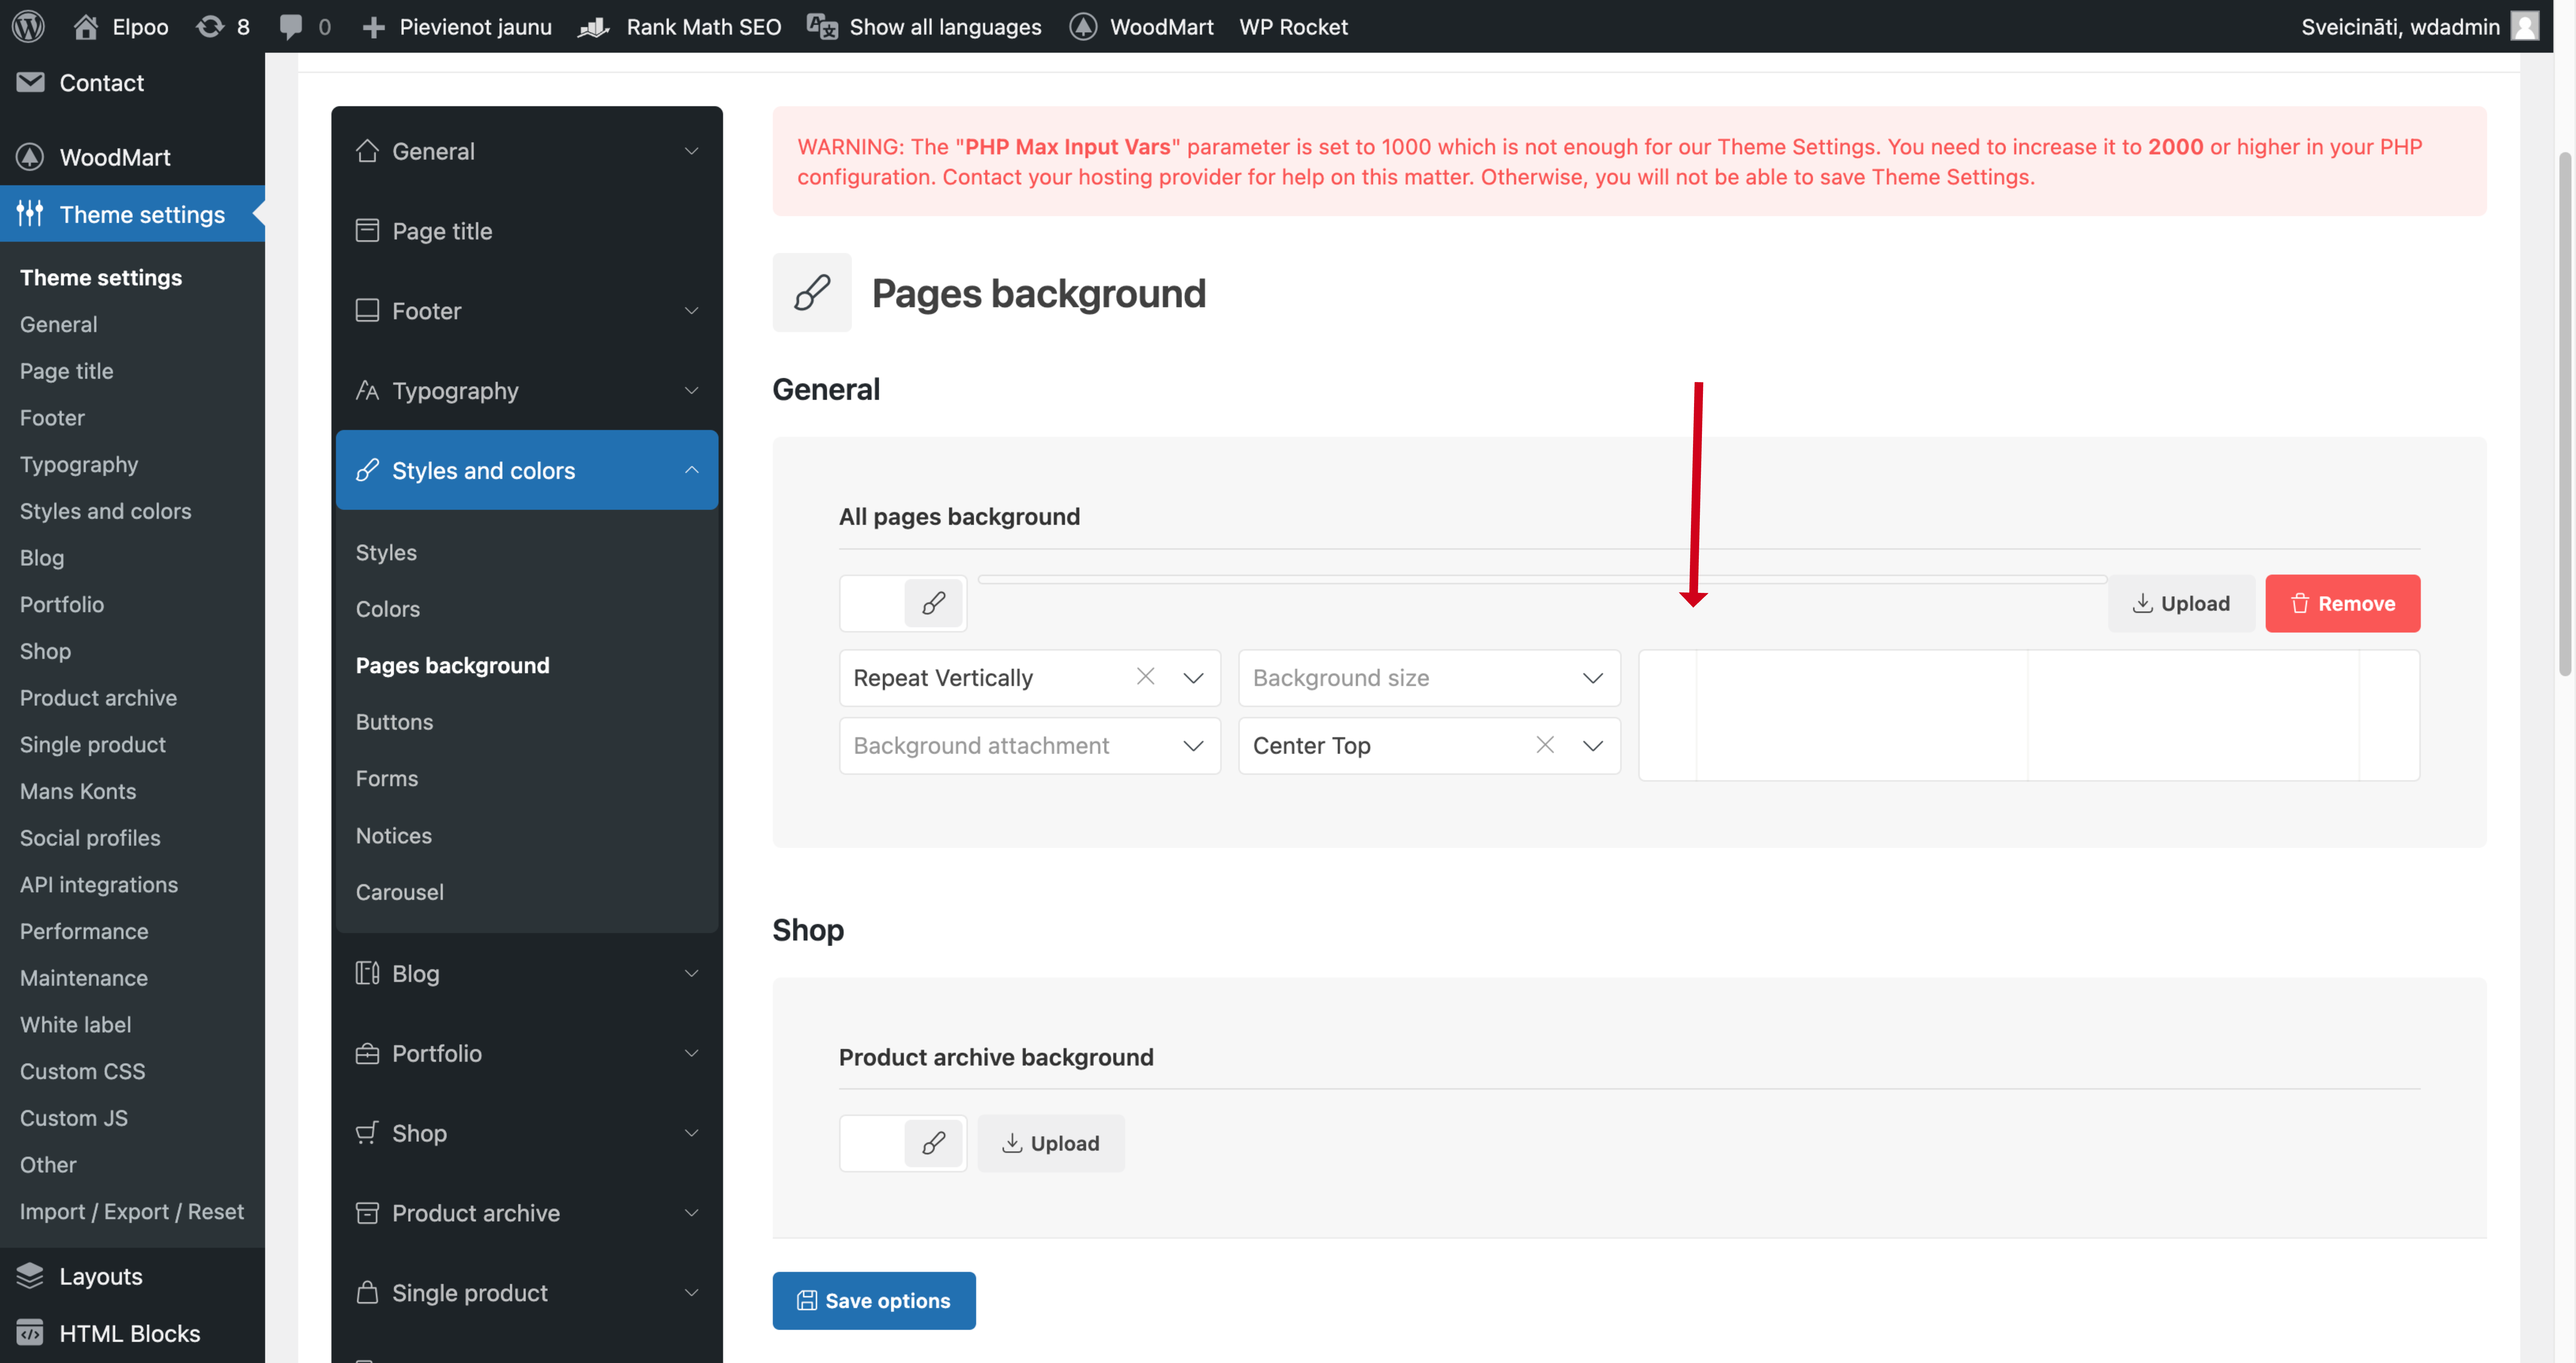Screen dimensions: 2576x1363
Task: Expand the Shop section chevron
Action: coord(691,1133)
